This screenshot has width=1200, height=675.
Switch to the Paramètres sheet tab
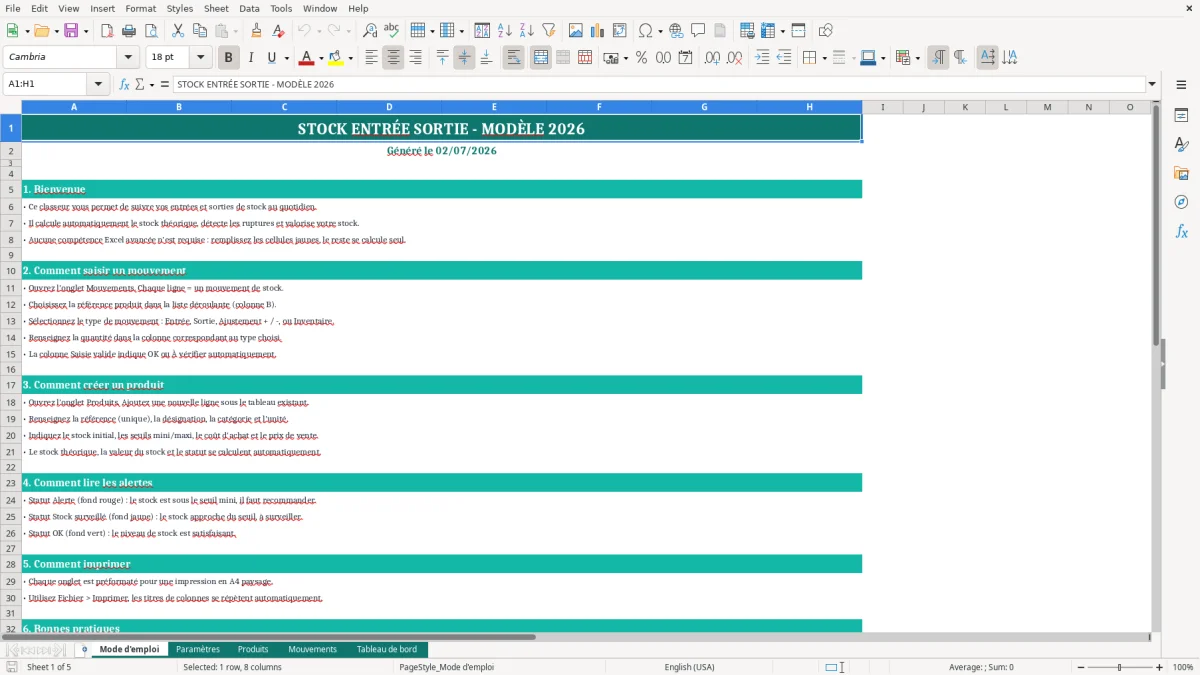198,649
